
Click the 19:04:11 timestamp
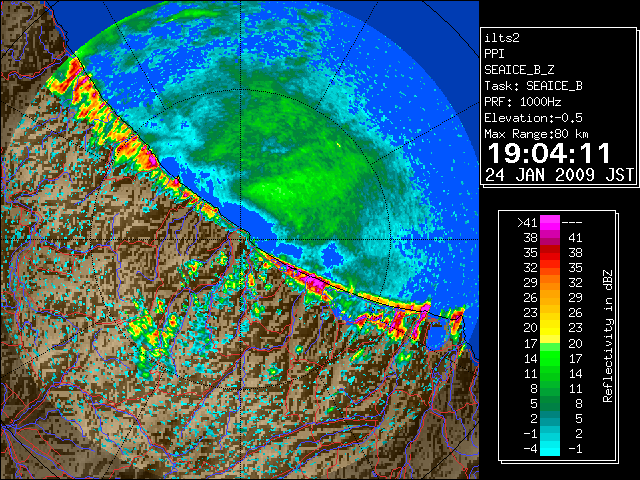tap(549, 153)
